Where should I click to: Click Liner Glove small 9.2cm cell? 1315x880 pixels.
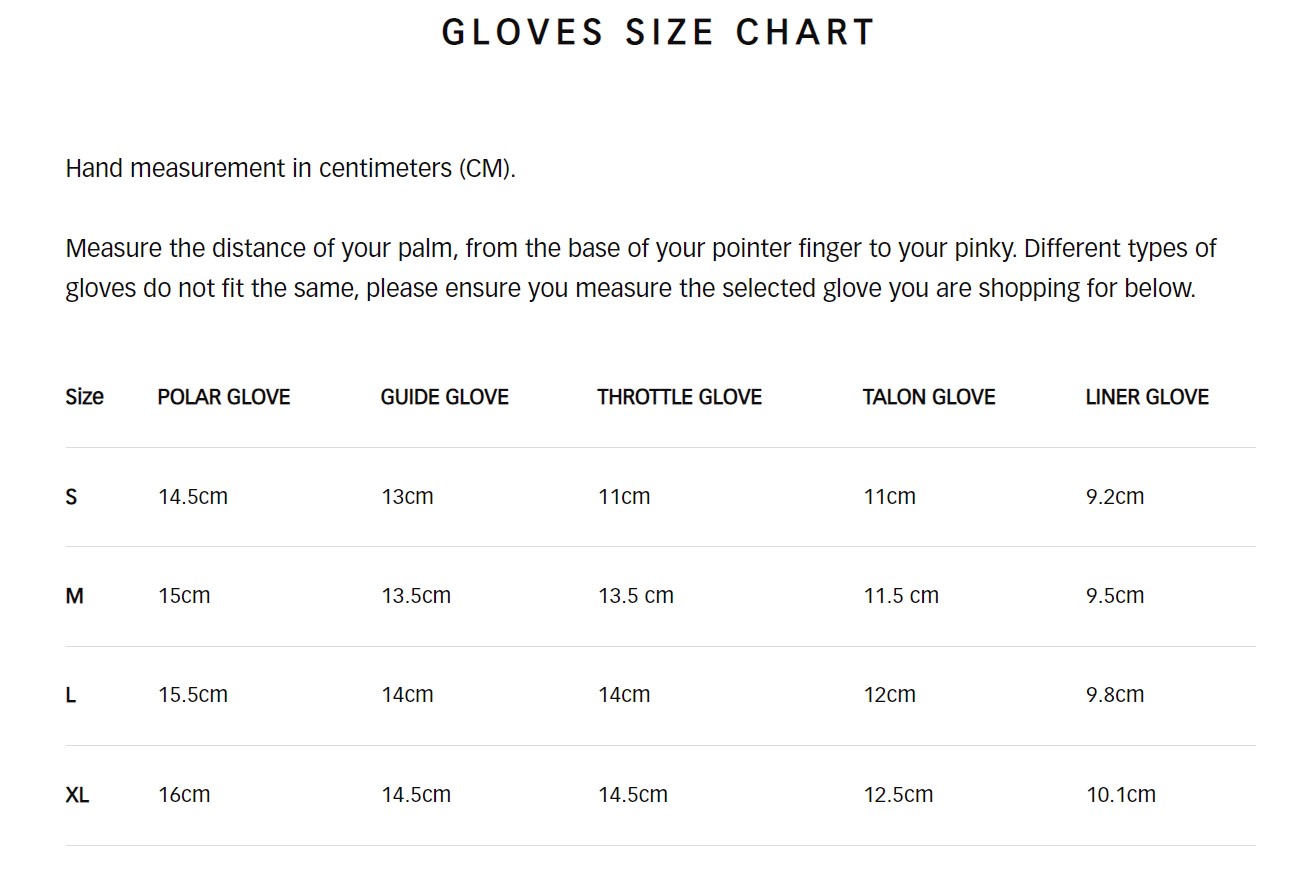(x=1115, y=497)
